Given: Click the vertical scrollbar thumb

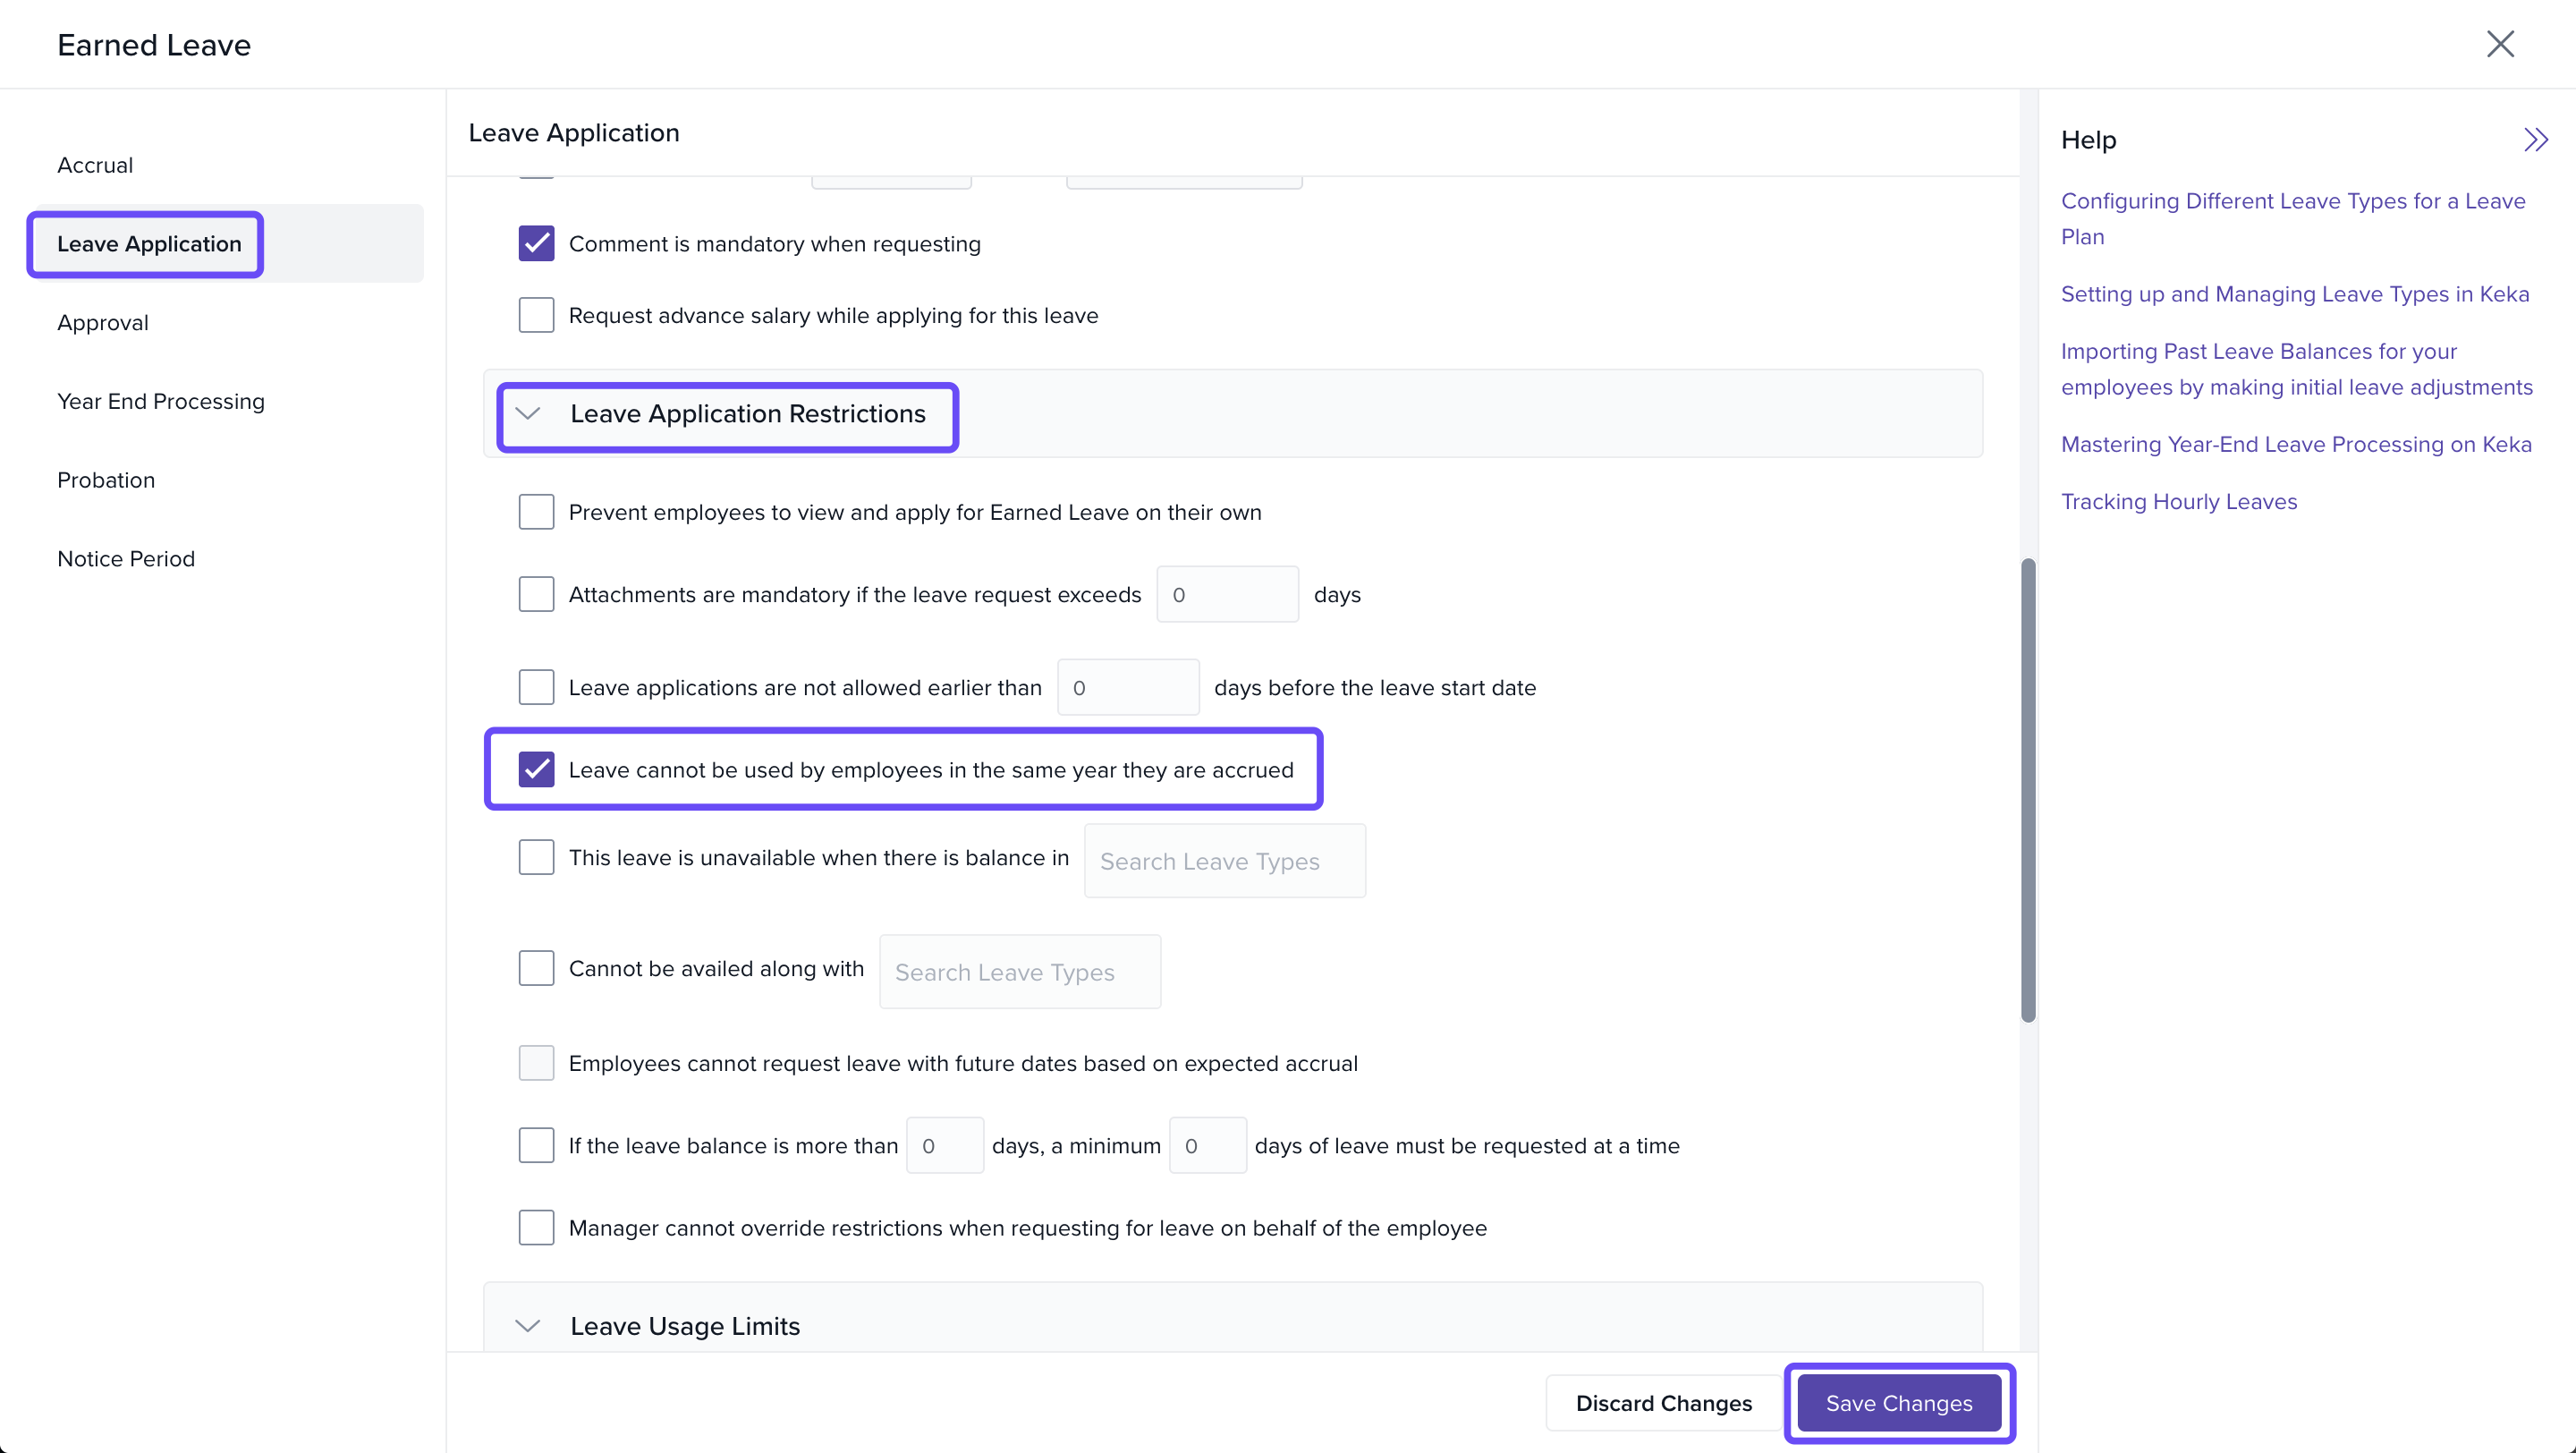Looking at the screenshot, I should pyautogui.click(x=2027, y=790).
